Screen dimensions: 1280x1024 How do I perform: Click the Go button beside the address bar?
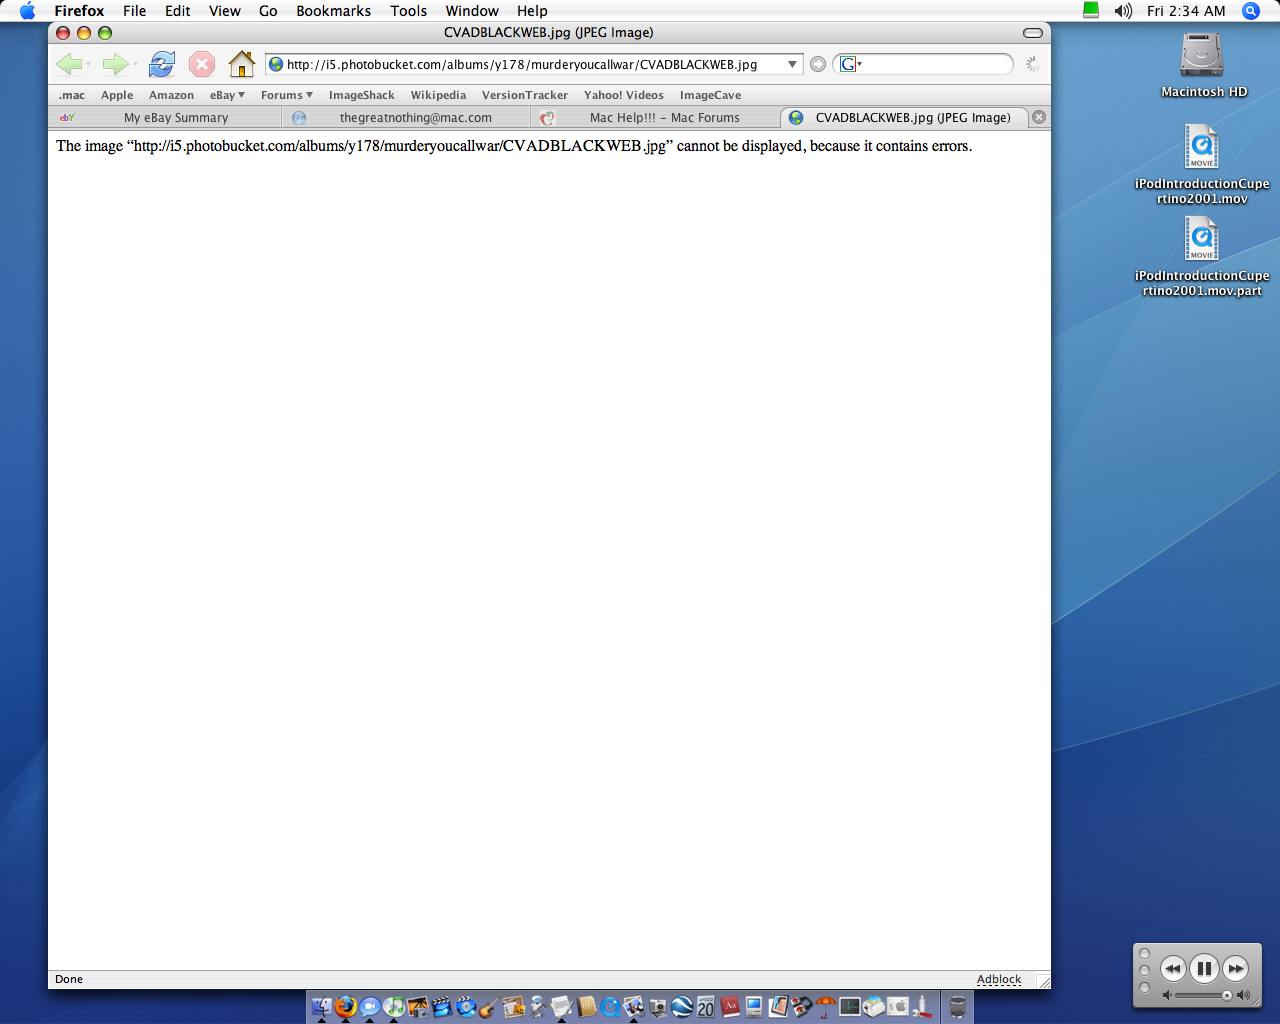(x=817, y=64)
